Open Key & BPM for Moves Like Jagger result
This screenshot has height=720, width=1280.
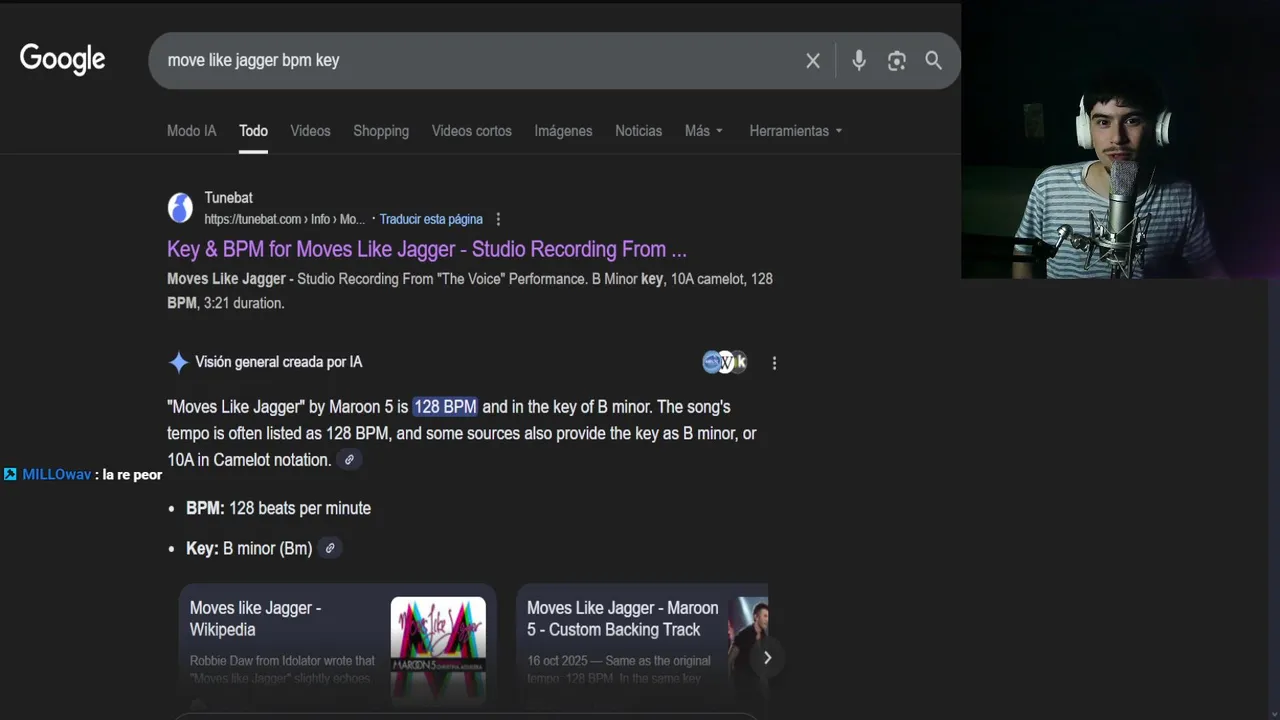click(427, 249)
